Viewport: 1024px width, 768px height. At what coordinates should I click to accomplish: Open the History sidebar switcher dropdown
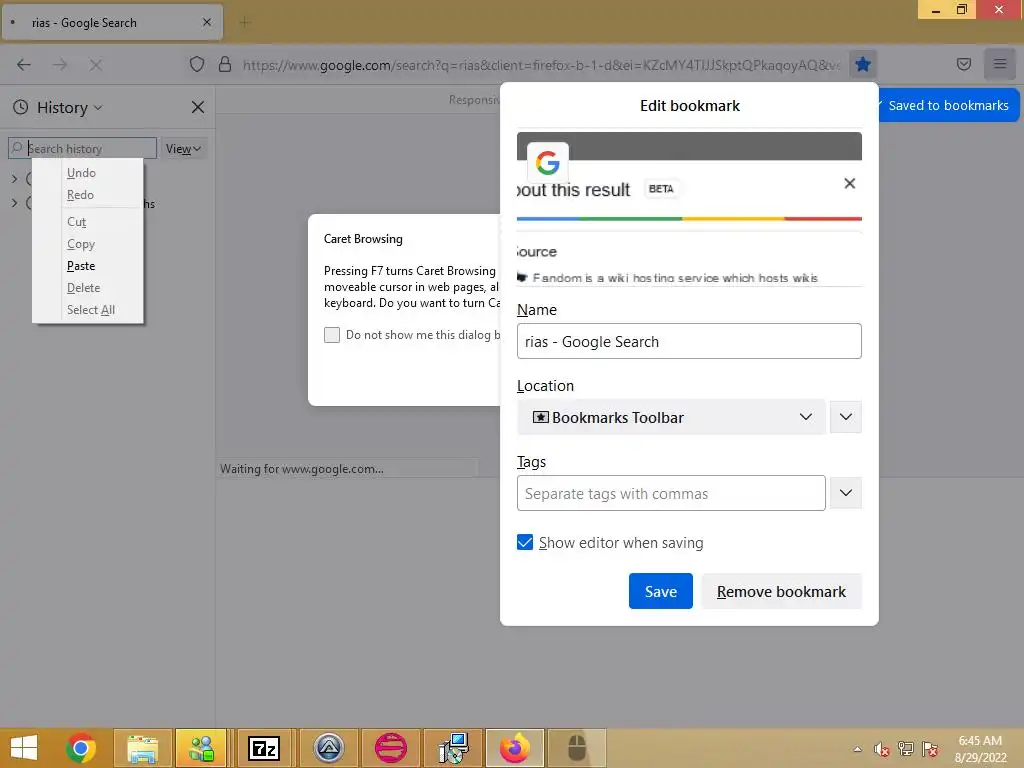click(x=69, y=107)
